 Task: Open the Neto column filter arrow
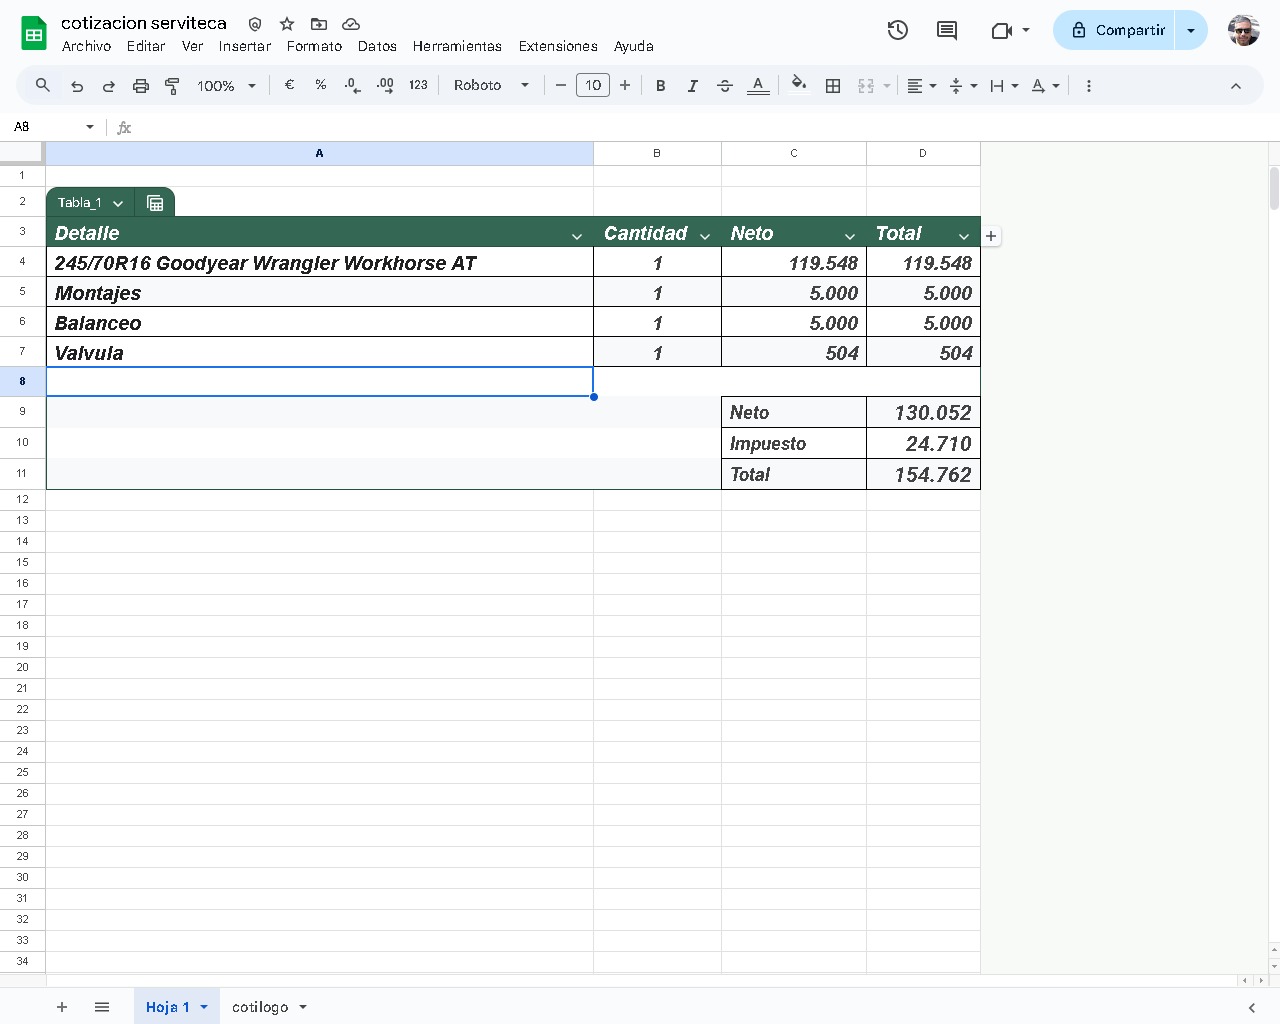(x=850, y=236)
